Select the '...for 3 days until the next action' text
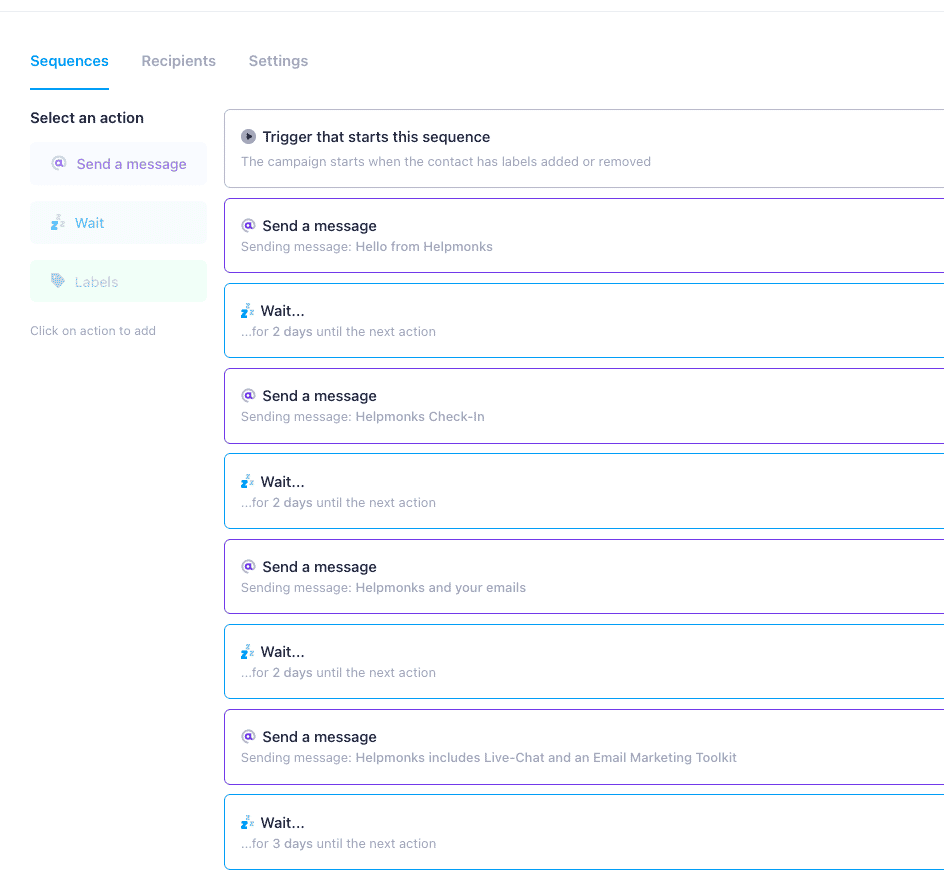The image size is (944, 877). pyautogui.click(x=338, y=843)
